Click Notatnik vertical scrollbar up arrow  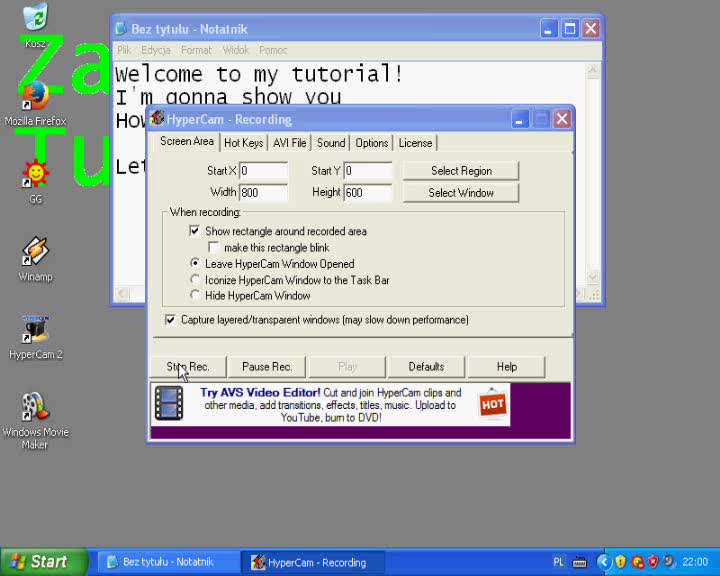(593, 70)
